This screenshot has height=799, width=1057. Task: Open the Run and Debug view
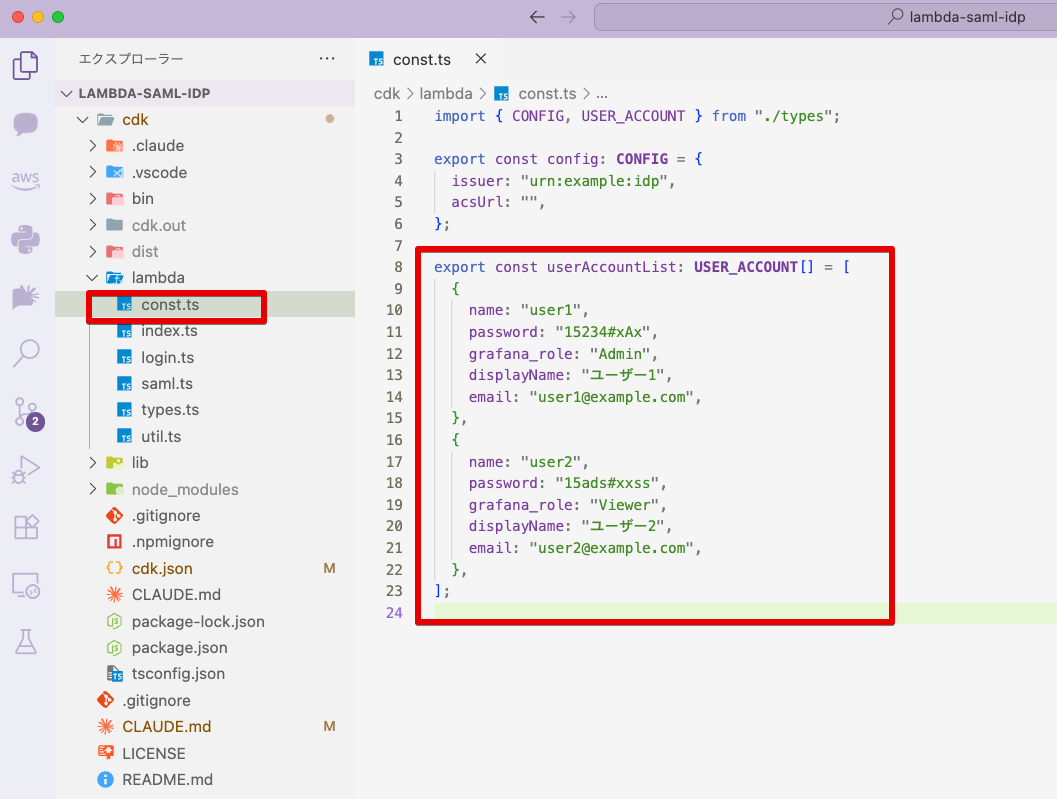pos(26,468)
